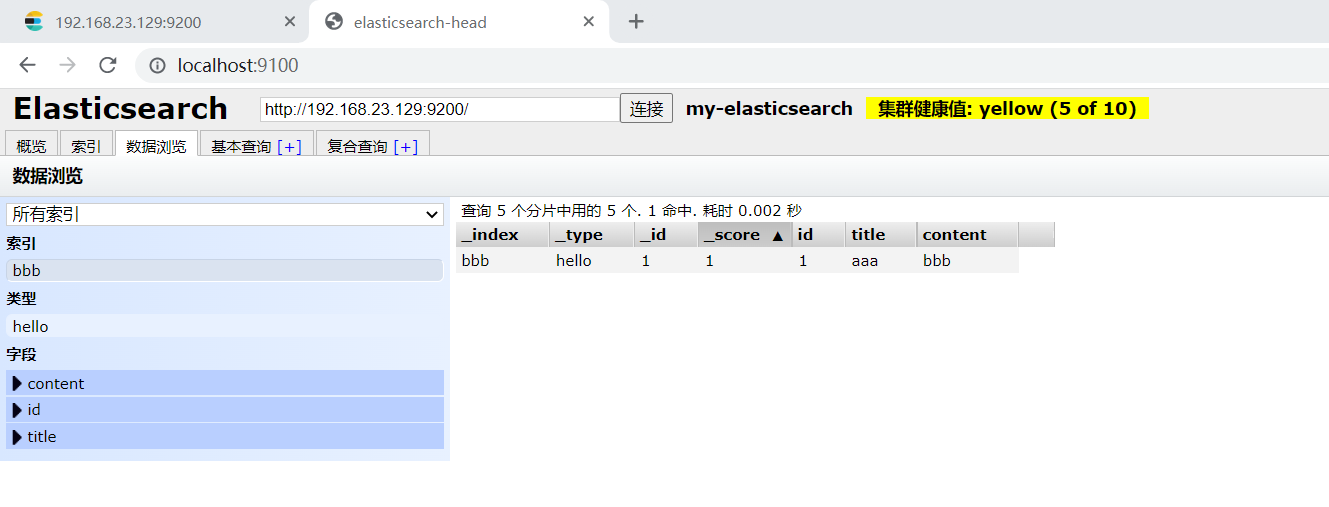Click the Elasticsearch heading
The height and width of the screenshot is (507, 1329).
pyautogui.click(x=121, y=108)
